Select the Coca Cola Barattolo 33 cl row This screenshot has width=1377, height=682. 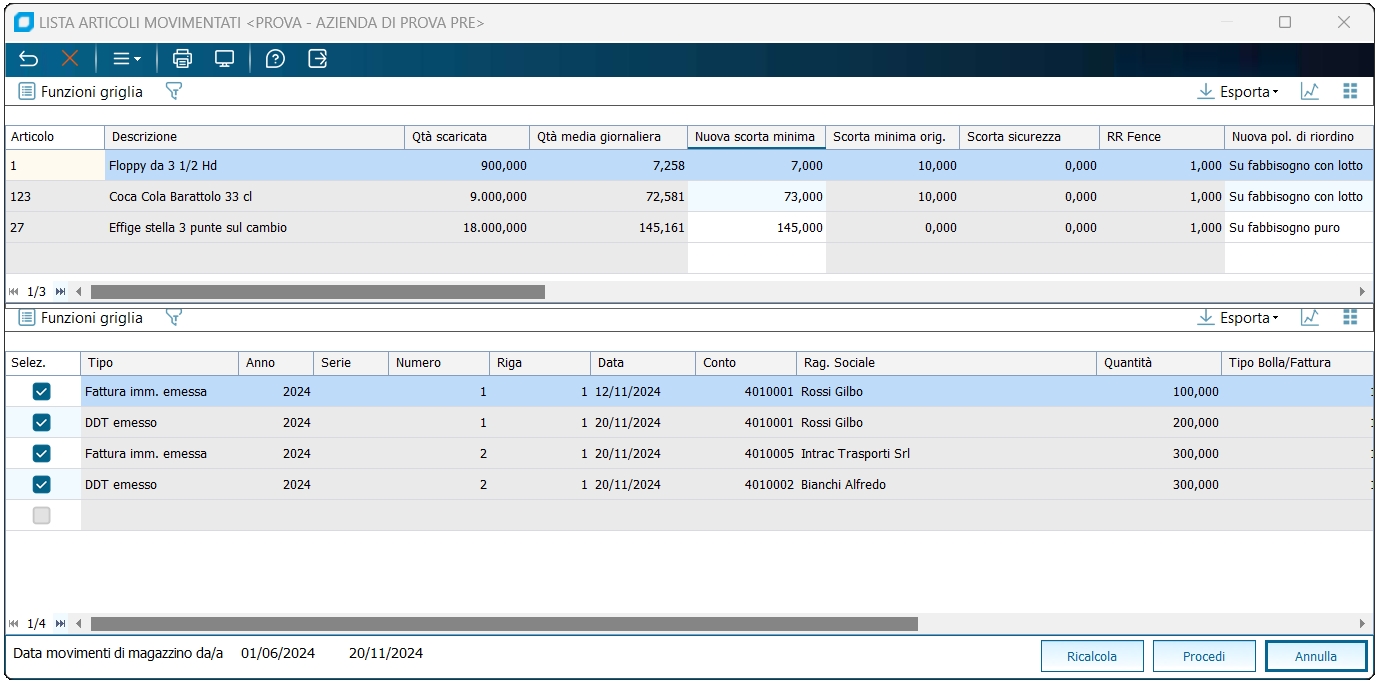(x=689, y=197)
